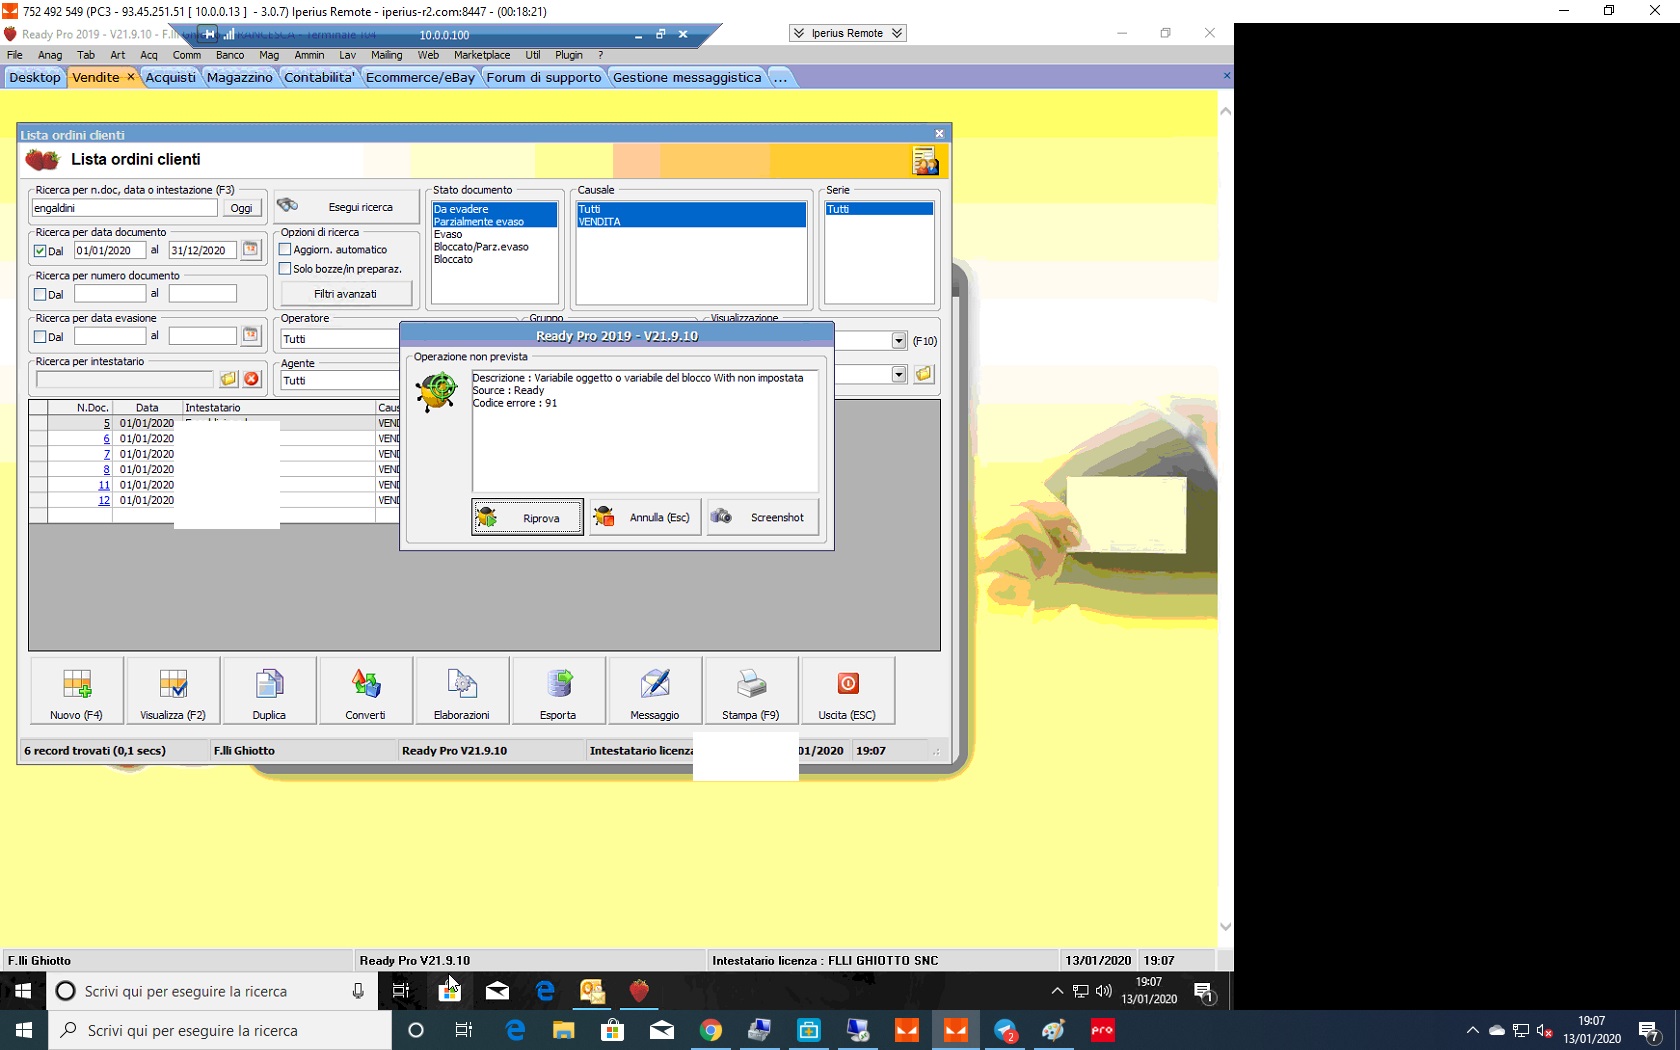Expand dropdown below the F10 combo
The width and height of the screenshot is (1680, 1050).
[899, 374]
